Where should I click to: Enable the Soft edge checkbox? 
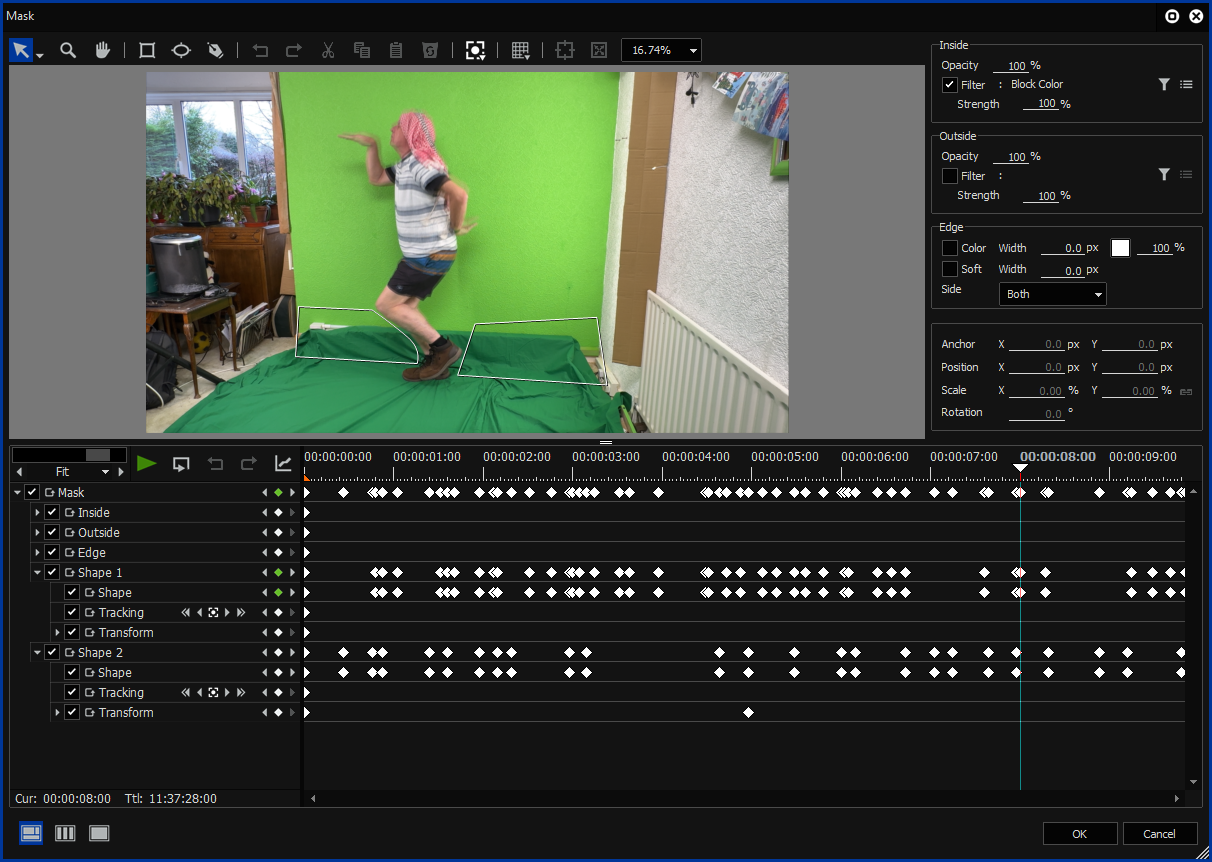pyautogui.click(x=950, y=269)
